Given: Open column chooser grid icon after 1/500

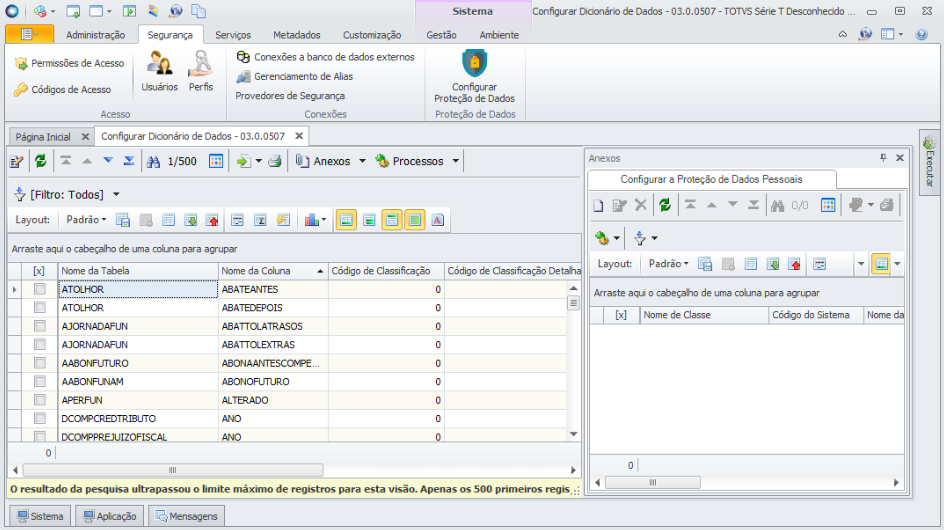Looking at the screenshot, I should click(216, 161).
